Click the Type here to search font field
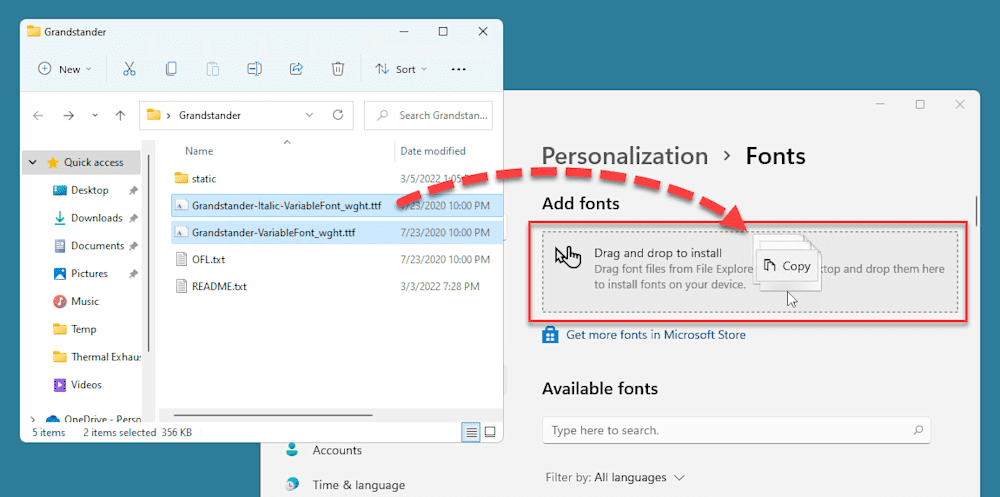Viewport: 1000px width, 497px height. 736,430
